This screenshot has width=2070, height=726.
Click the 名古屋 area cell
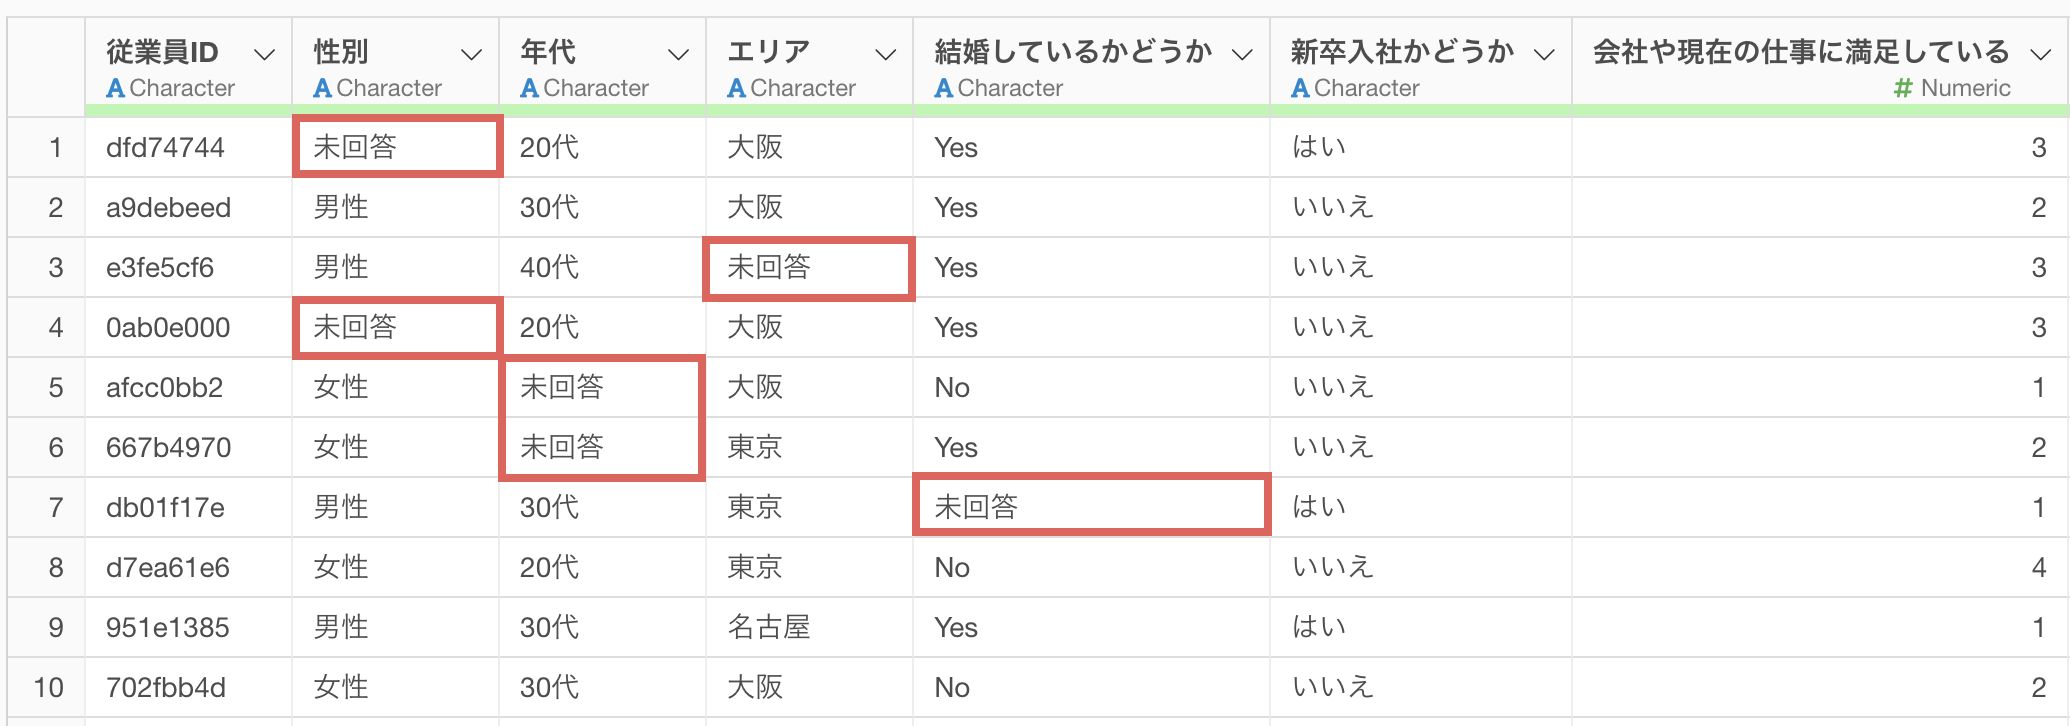pyautogui.click(x=769, y=627)
